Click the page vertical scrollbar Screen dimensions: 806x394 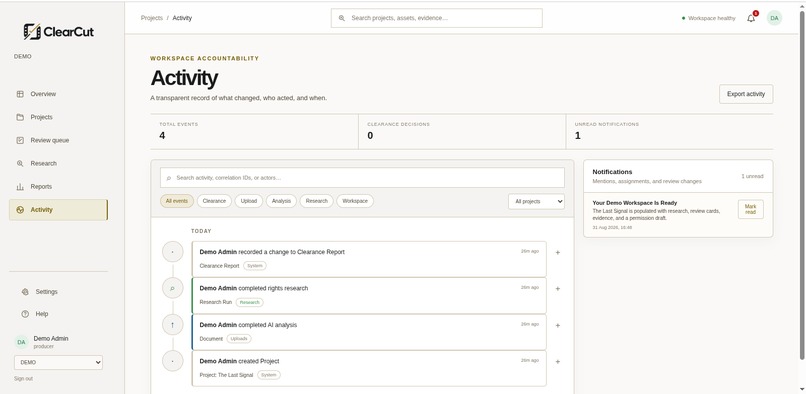[802, 184]
